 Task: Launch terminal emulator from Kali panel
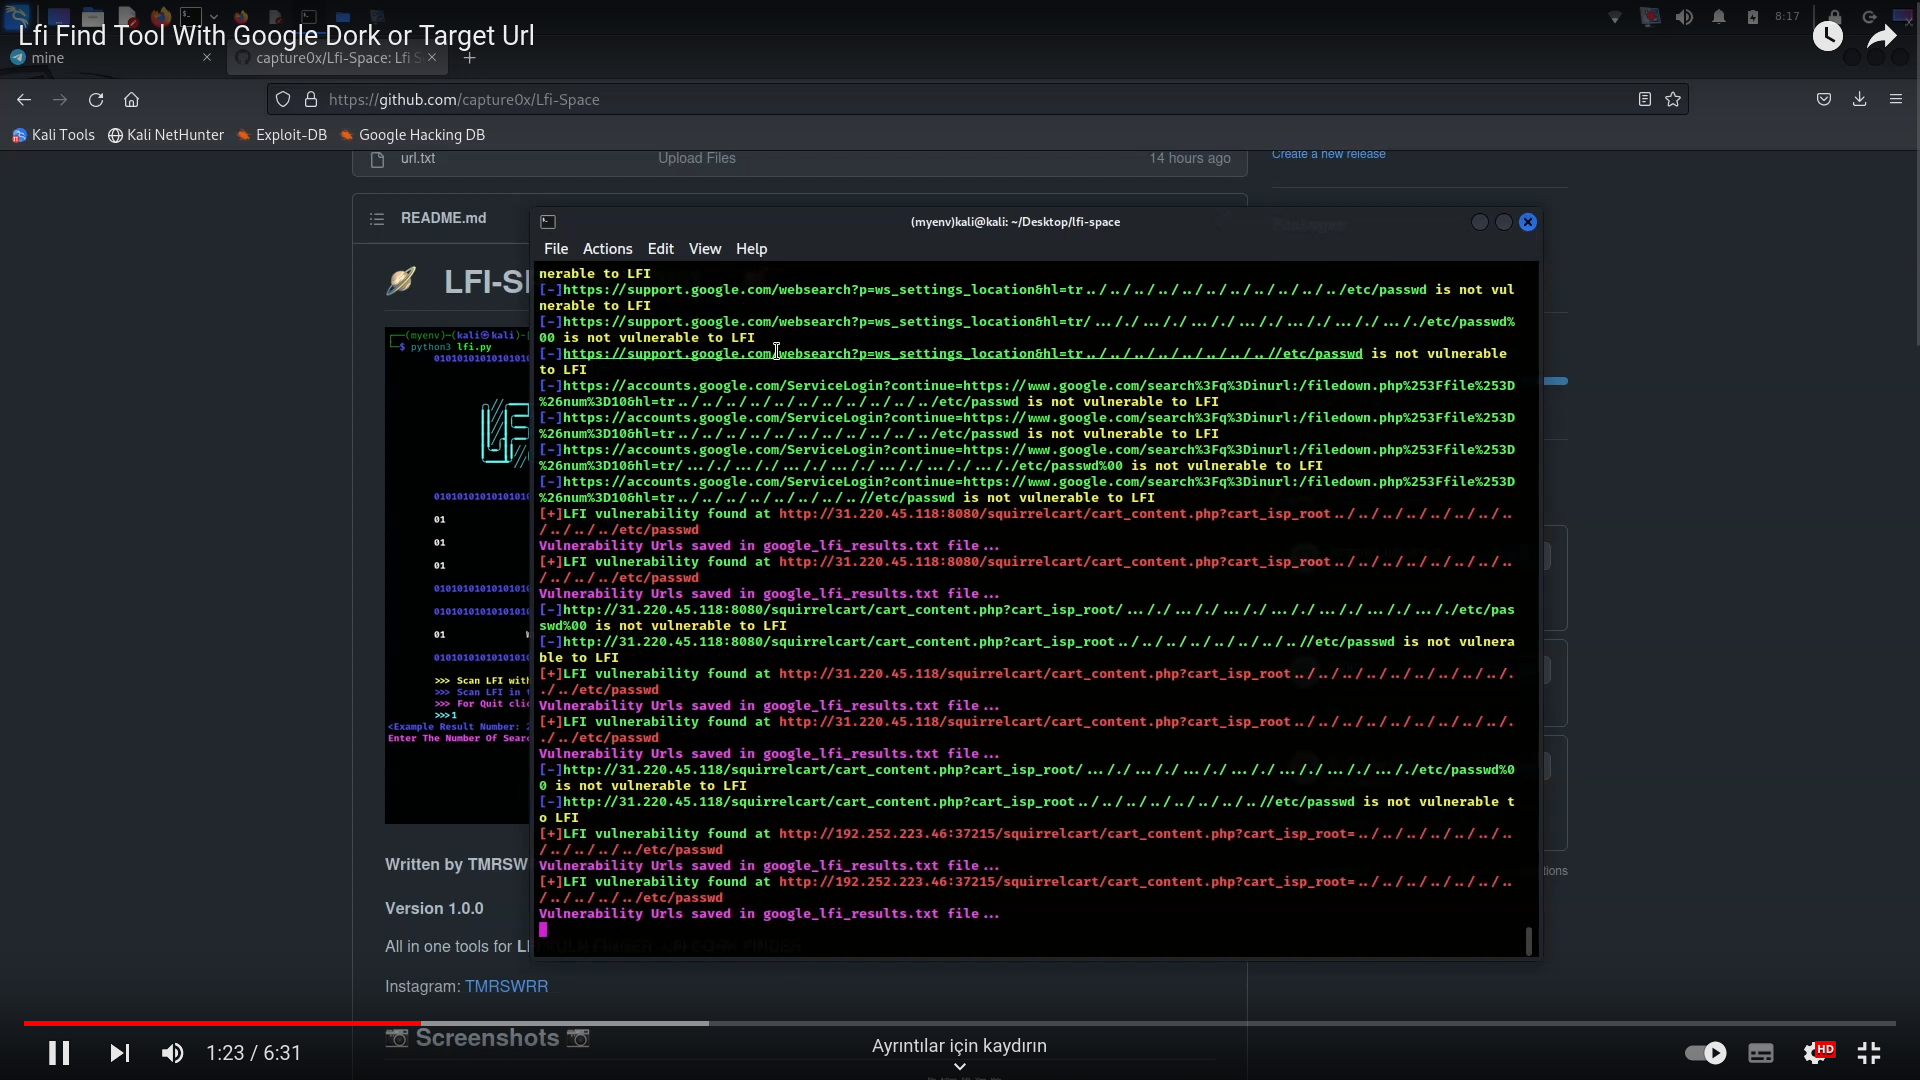[x=191, y=16]
